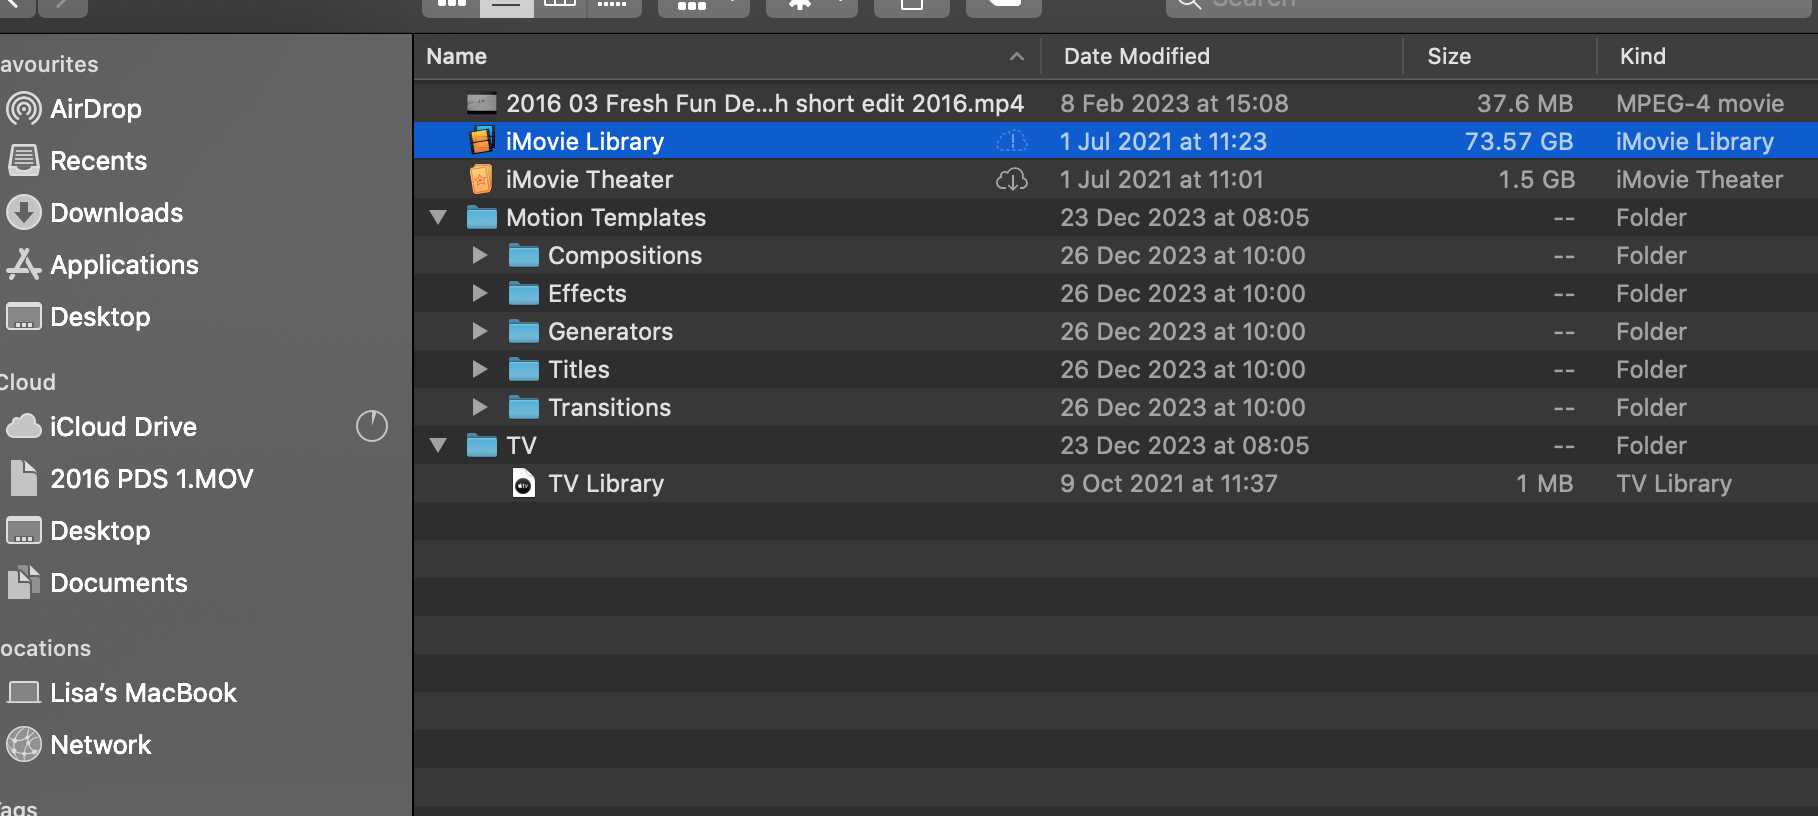The height and width of the screenshot is (816, 1818).
Task: Click the size value '1.5 GB'
Action: pos(1536,179)
